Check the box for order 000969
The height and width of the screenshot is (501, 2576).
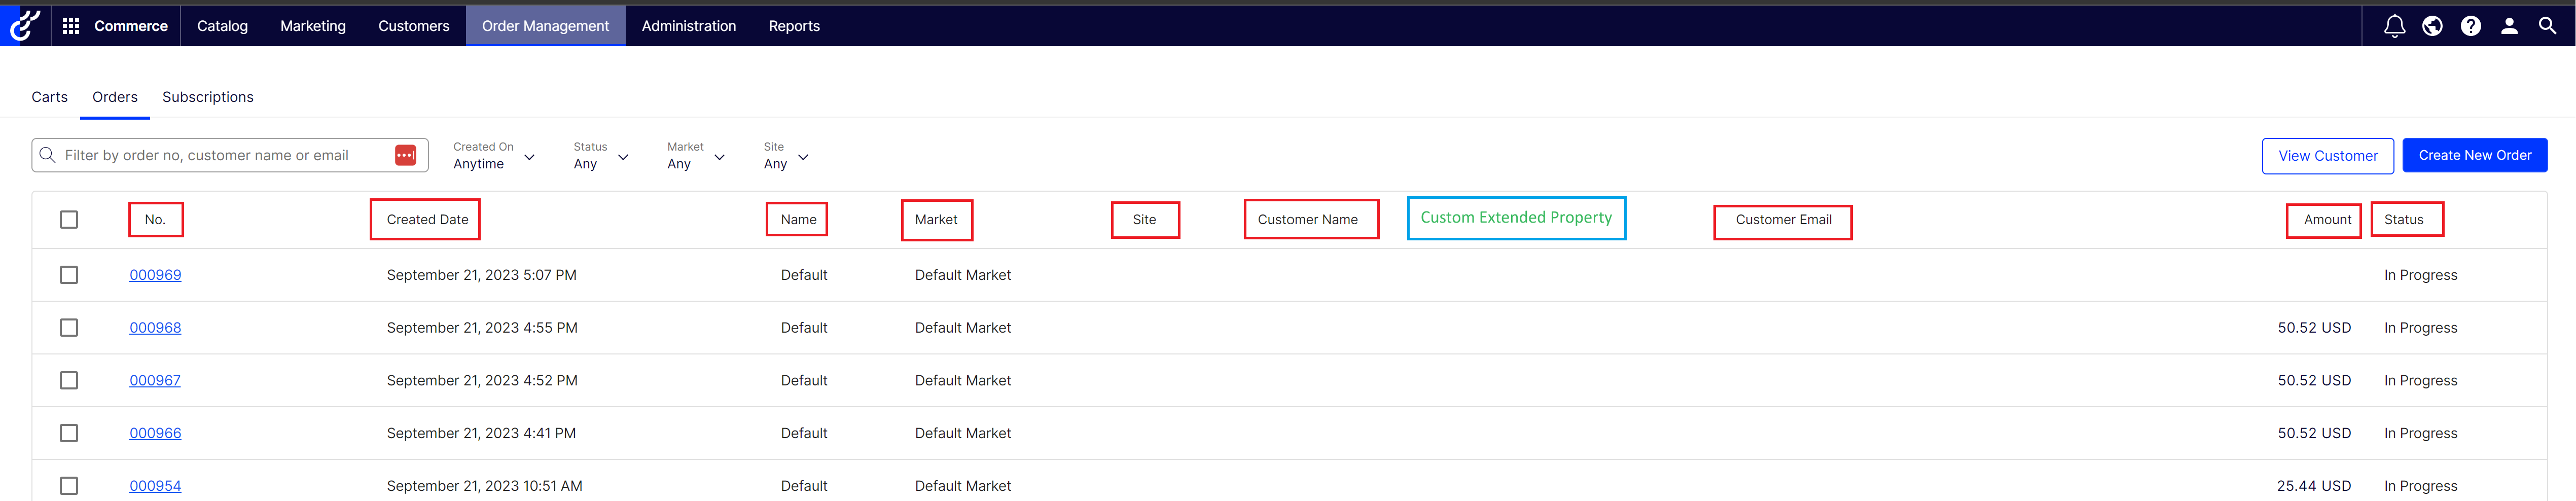pyautogui.click(x=69, y=275)
